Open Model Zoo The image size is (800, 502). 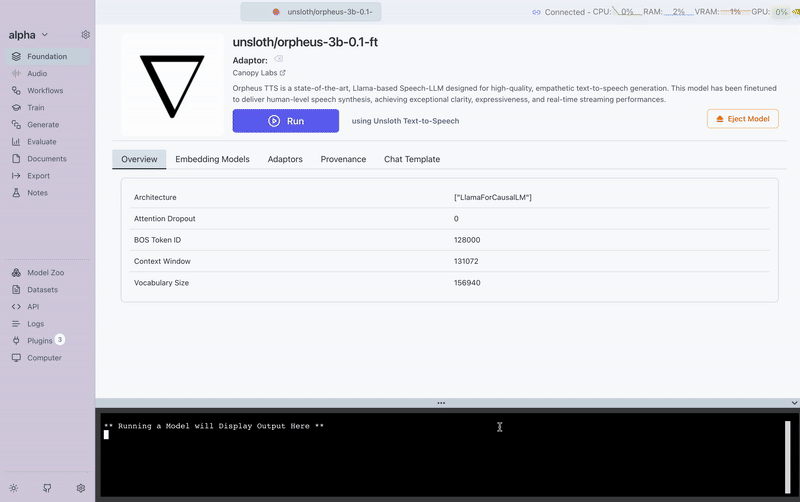click(x=45, y=273)
